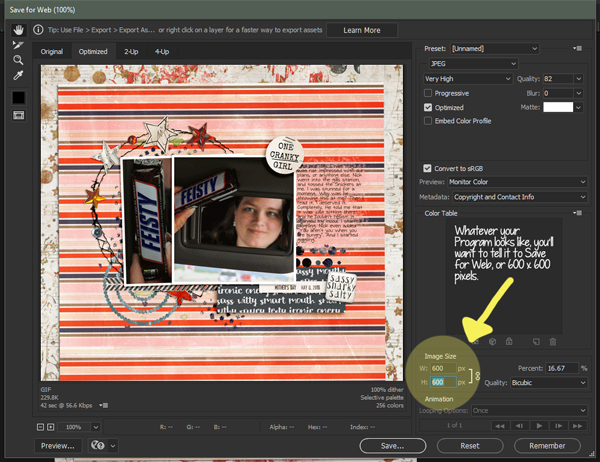Open the Blur value dropdown arrow

pos(579,93)
